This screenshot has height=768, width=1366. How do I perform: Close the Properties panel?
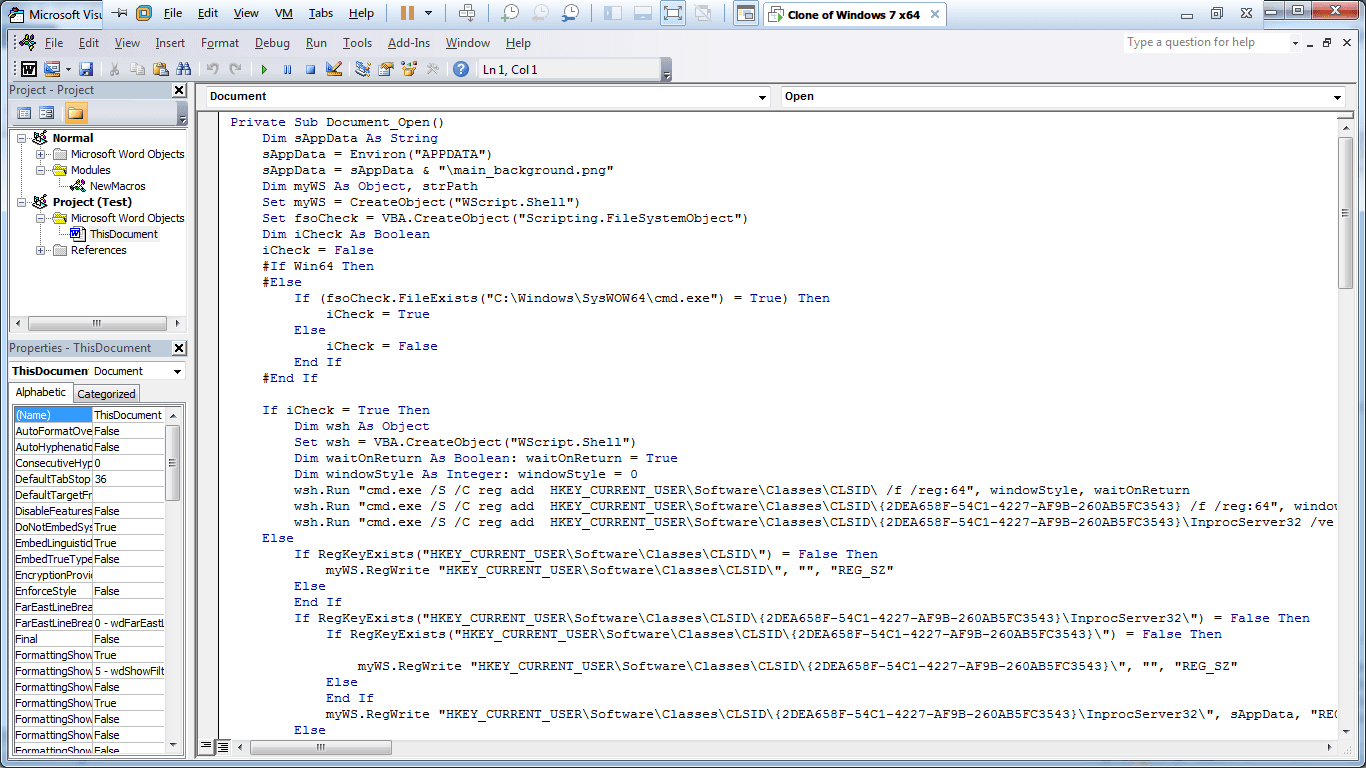[x=179, y=348]
